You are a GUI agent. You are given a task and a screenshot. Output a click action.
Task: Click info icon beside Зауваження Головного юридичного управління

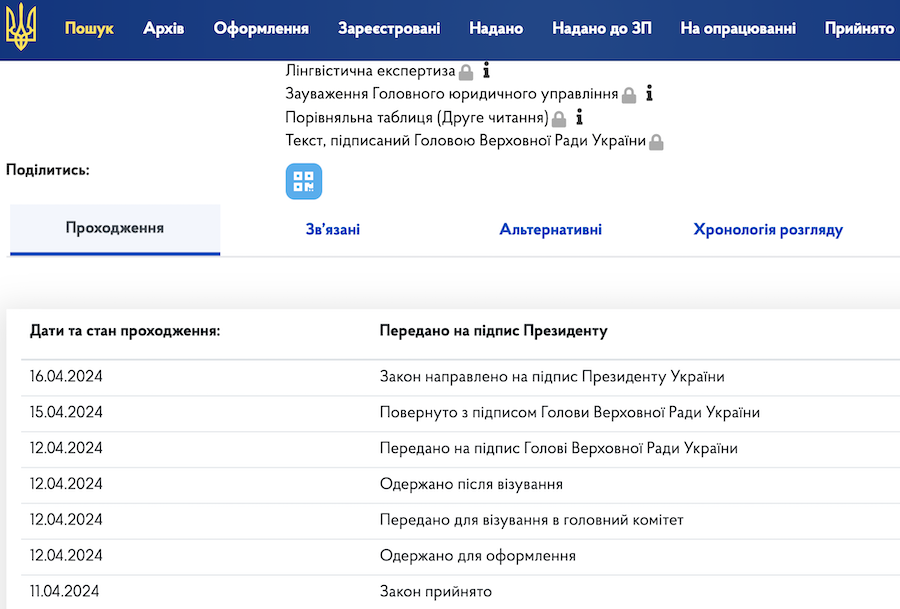pos(649,94)
